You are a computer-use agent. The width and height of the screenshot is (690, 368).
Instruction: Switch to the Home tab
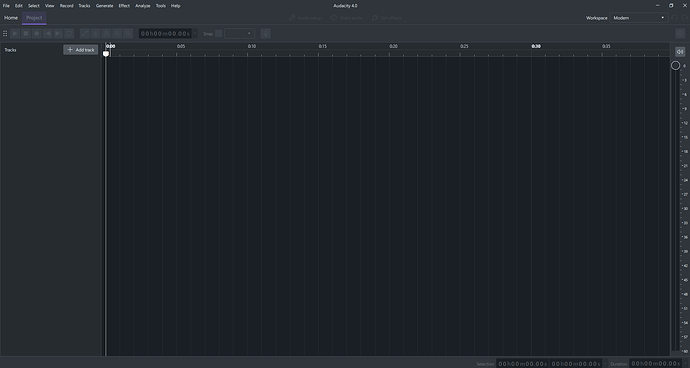pos(11,18)
